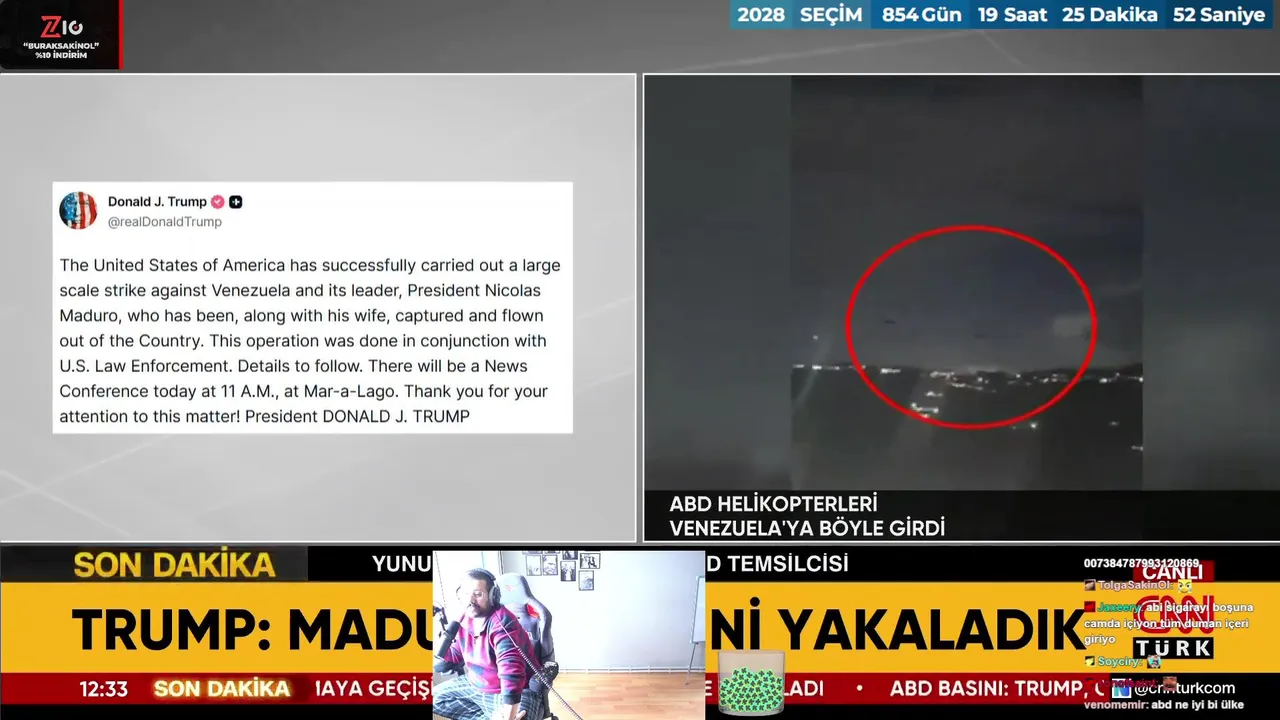Click the black plus badge after the name
The width and height of the screenshot is (1280, 720).
tap(236, 202)
